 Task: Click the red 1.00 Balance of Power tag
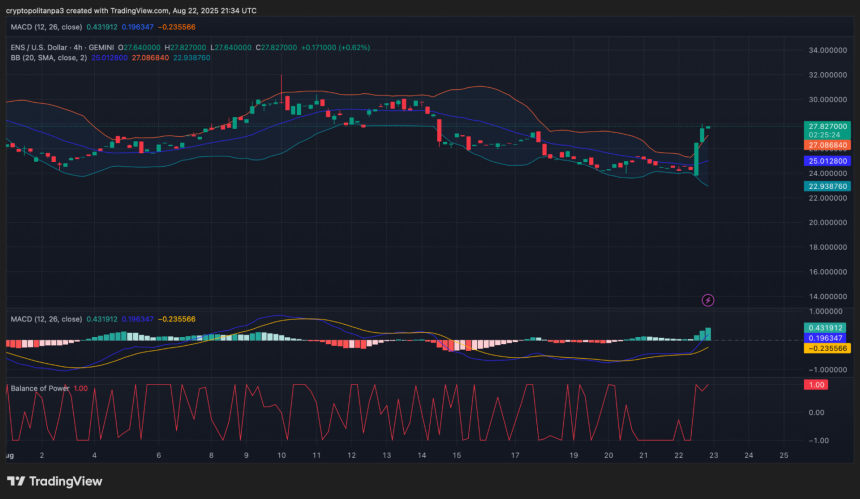click(x=815, y=385)
